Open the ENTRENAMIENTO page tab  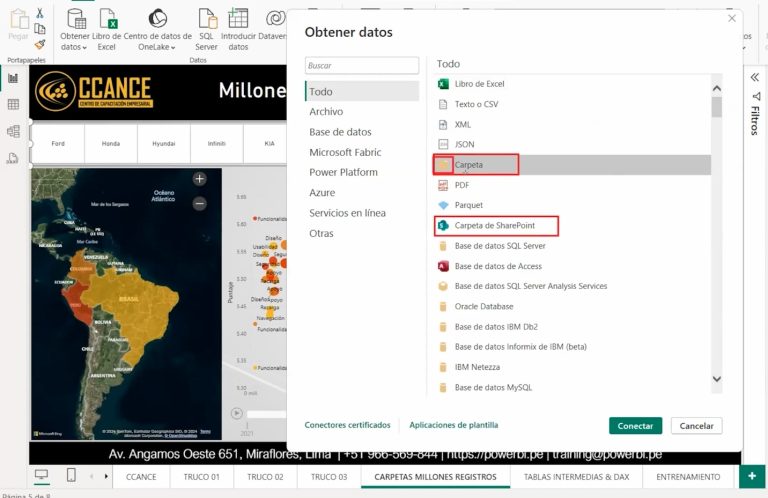[688, 476]
